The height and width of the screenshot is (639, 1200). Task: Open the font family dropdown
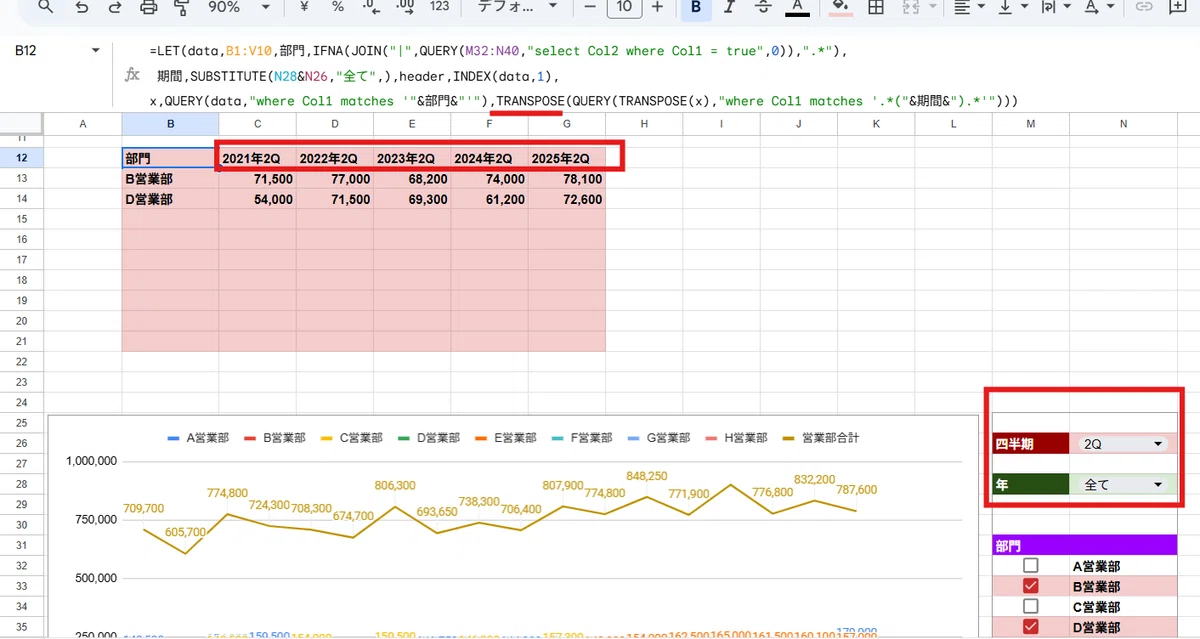point(518,7)
